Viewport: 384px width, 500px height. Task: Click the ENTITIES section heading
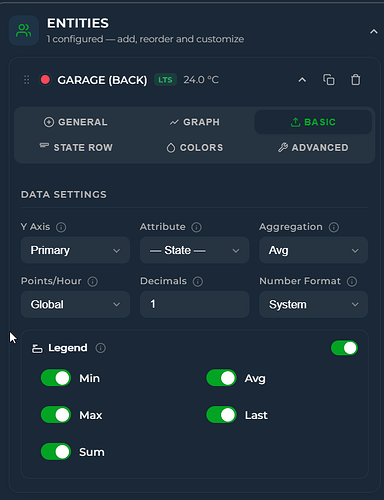[78, 23]
